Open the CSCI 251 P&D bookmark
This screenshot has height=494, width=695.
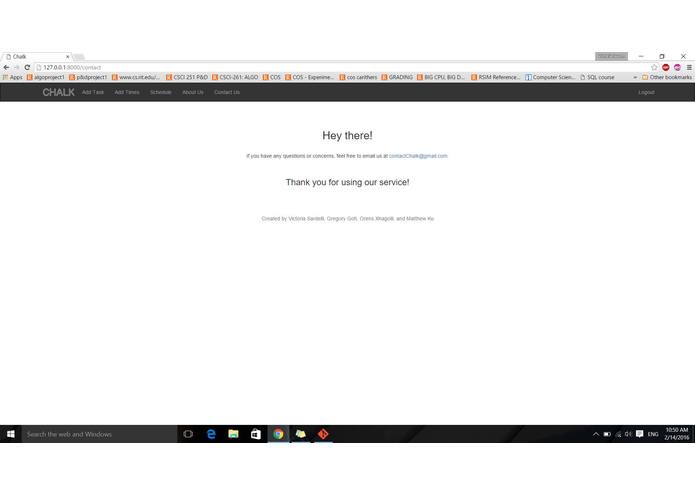tap(187, 77)
